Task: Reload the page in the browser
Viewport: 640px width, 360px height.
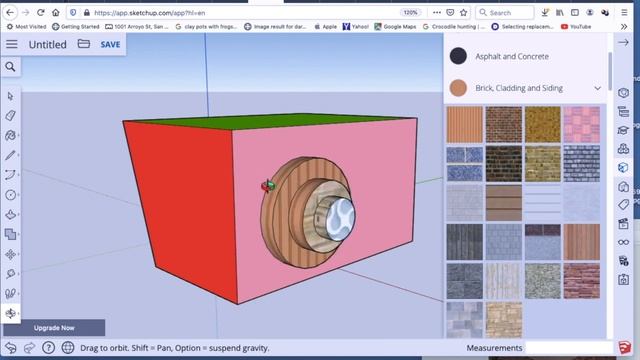Action: 40,13
